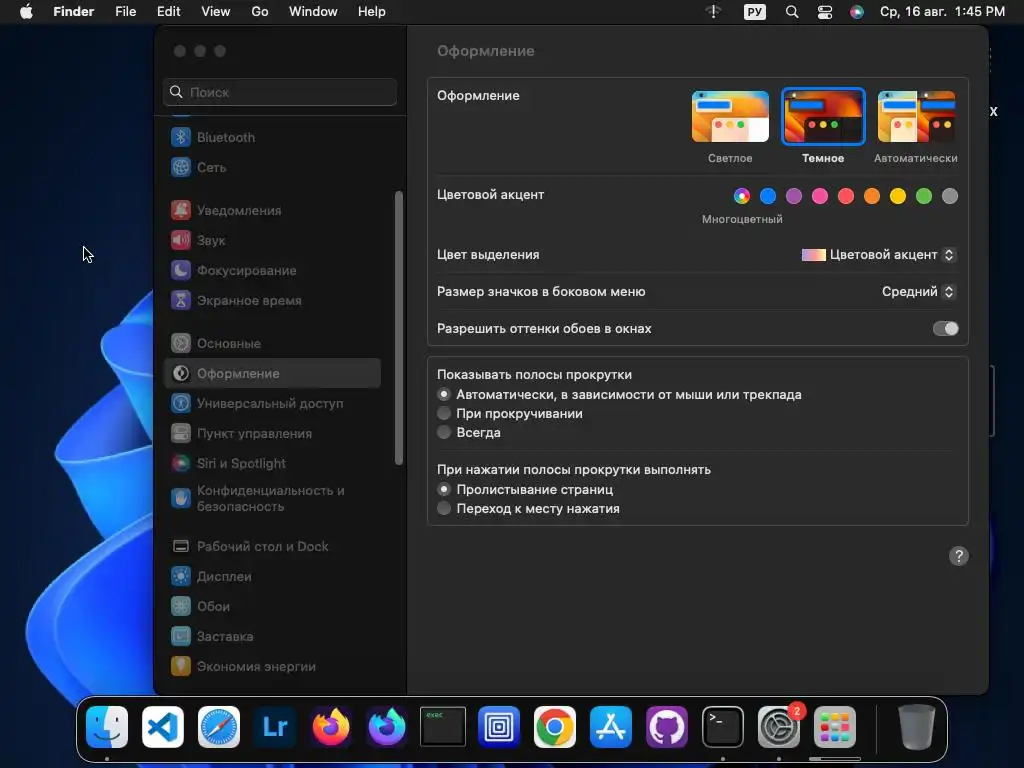This screenshot has height=768, width=1024.
Task: Choose Темное appearance thumbnail
Action: [823, 116]
